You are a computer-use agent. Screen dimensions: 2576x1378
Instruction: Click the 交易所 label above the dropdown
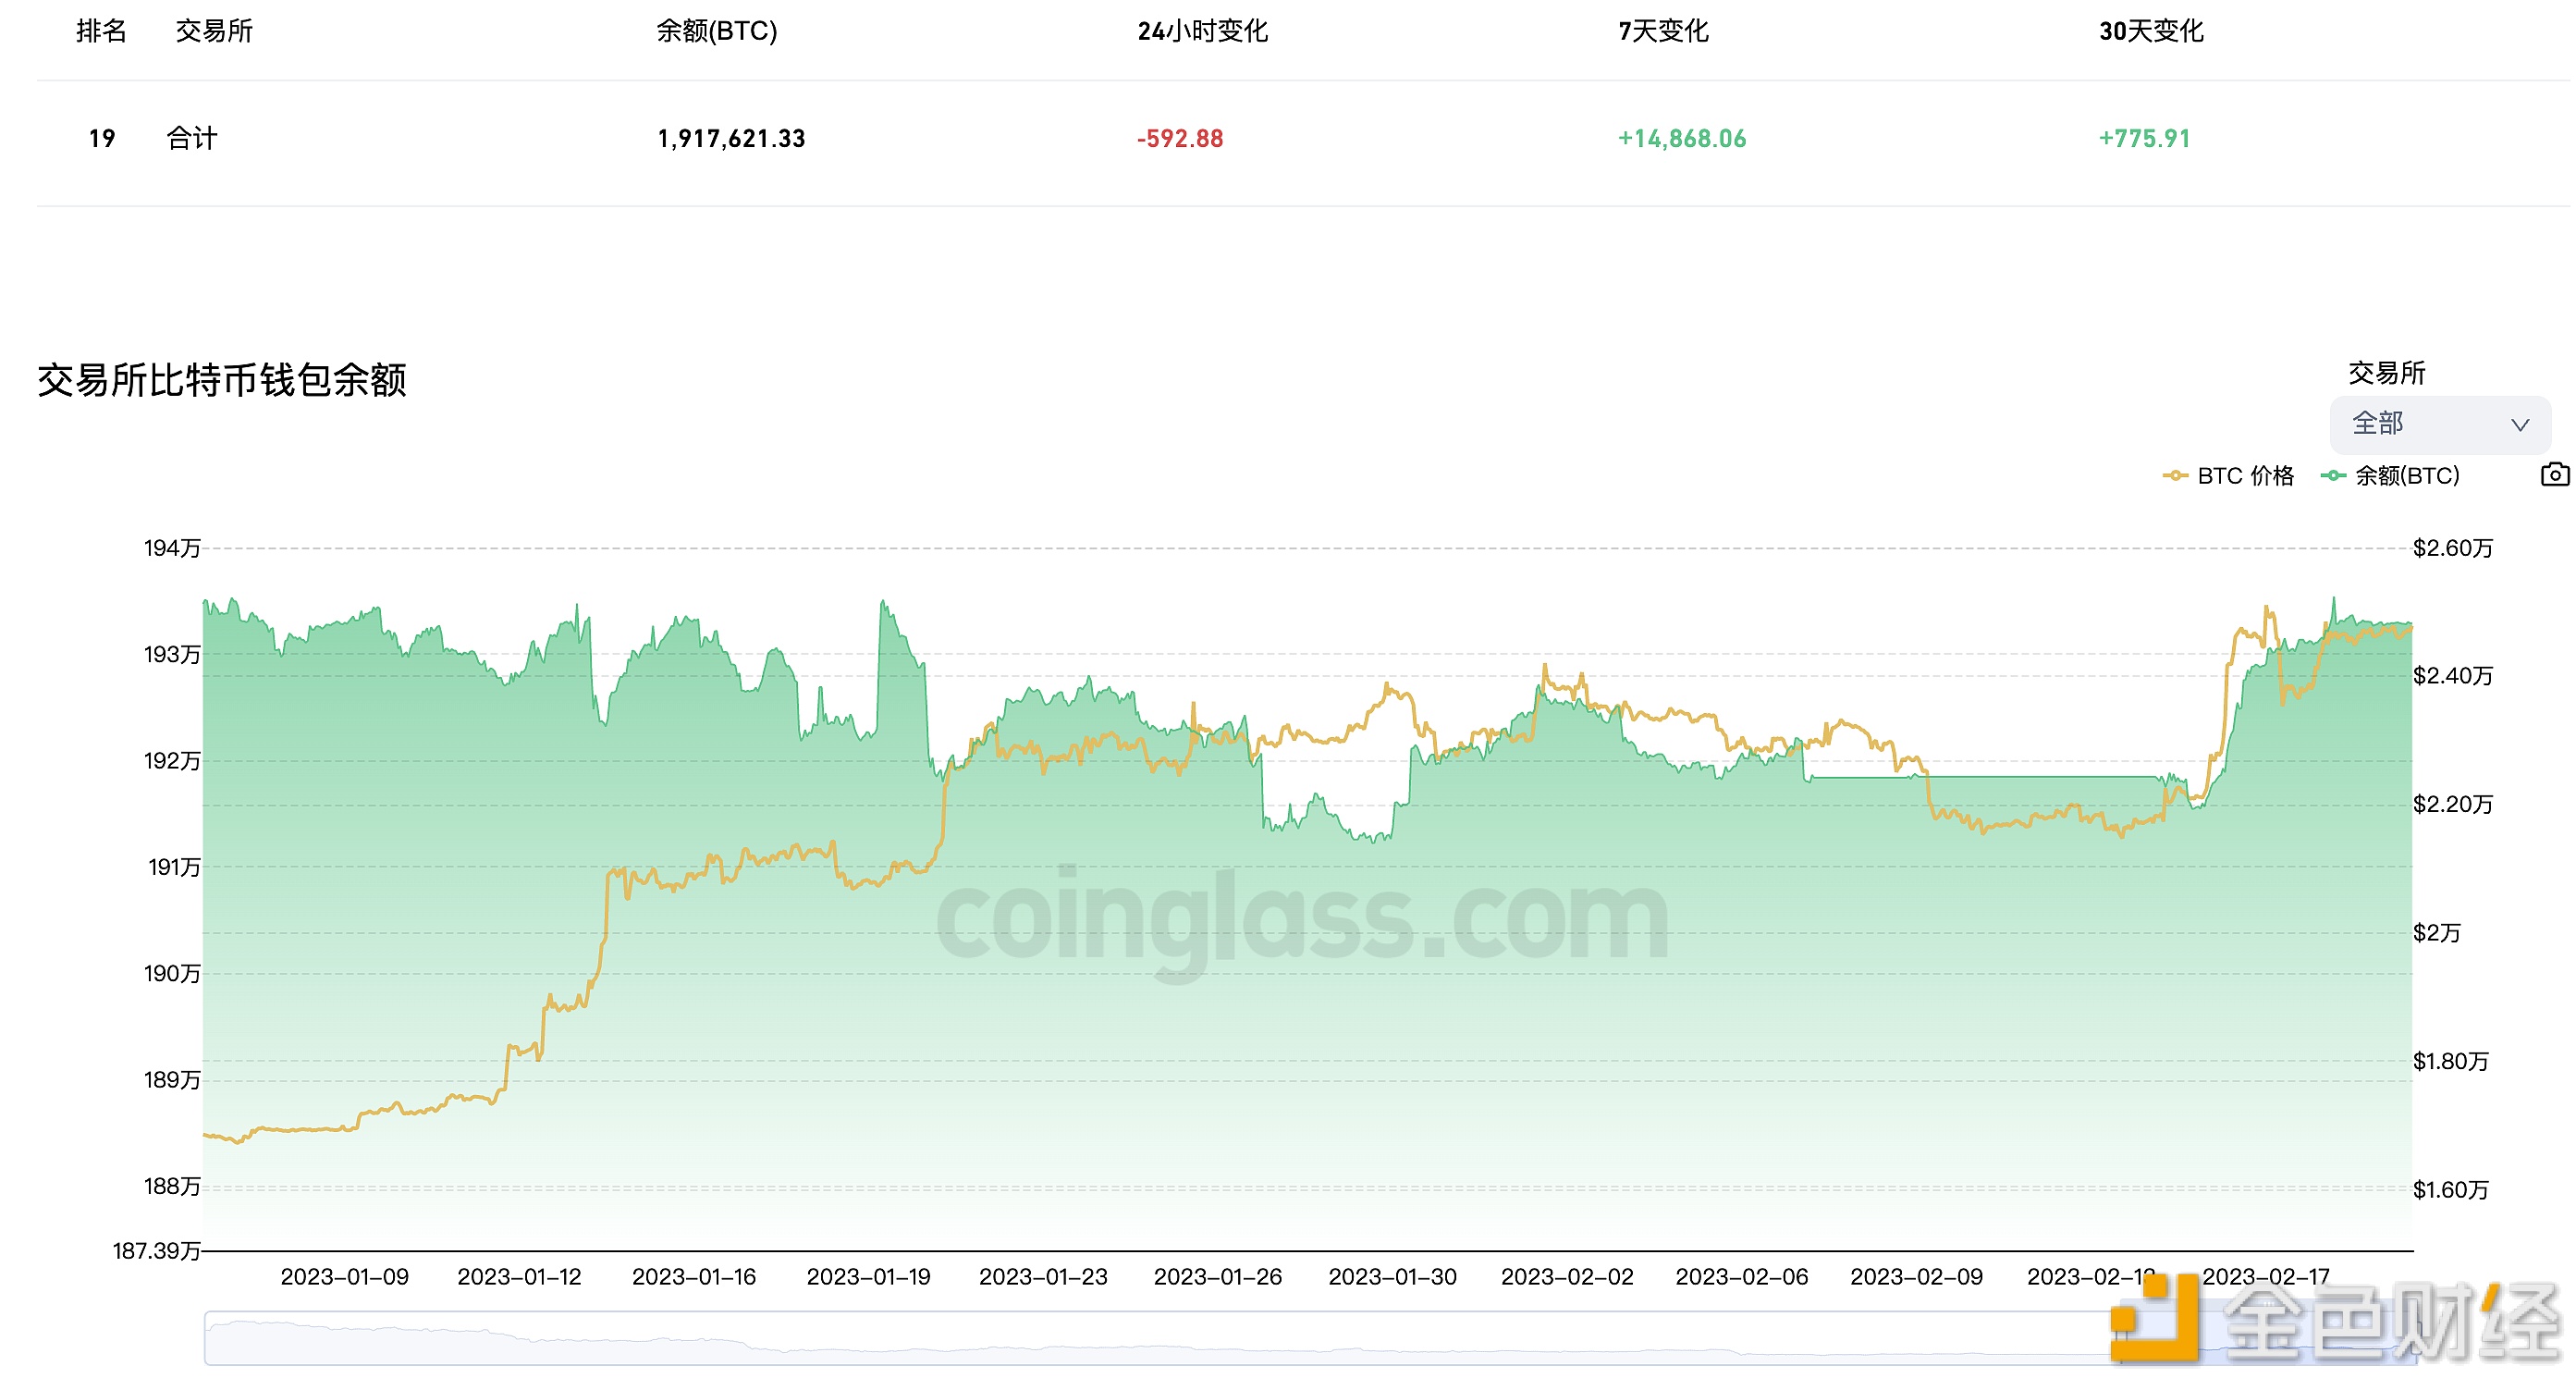(x=2387, y=373)
